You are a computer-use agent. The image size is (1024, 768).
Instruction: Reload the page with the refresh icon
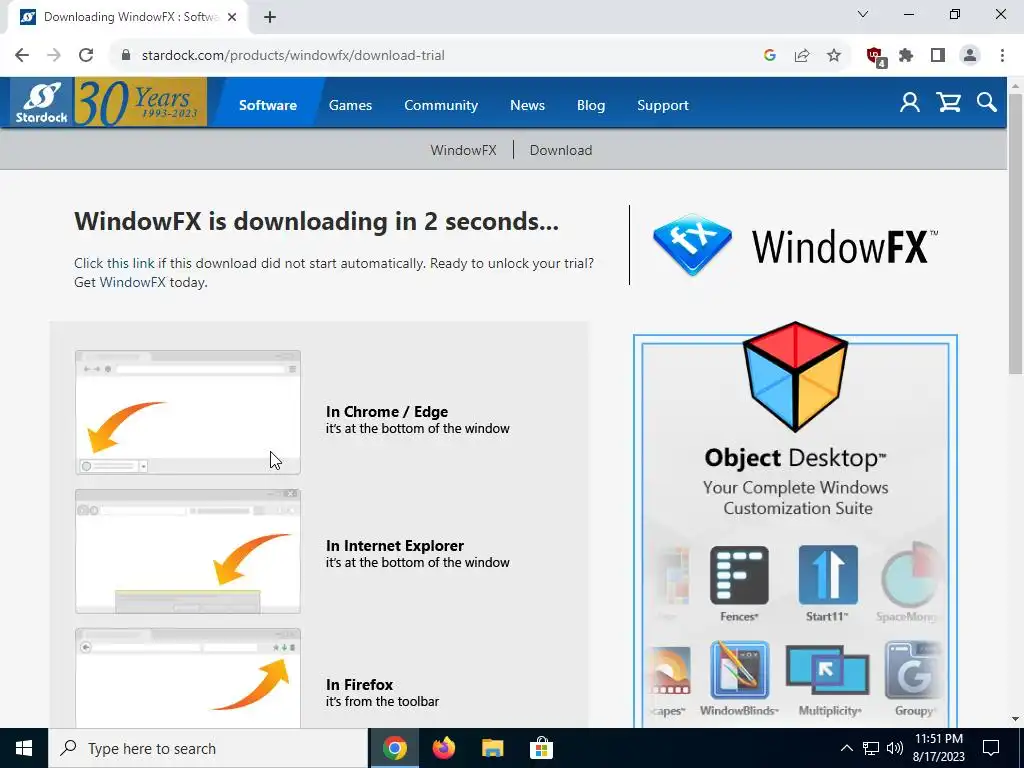pos(86,56)
